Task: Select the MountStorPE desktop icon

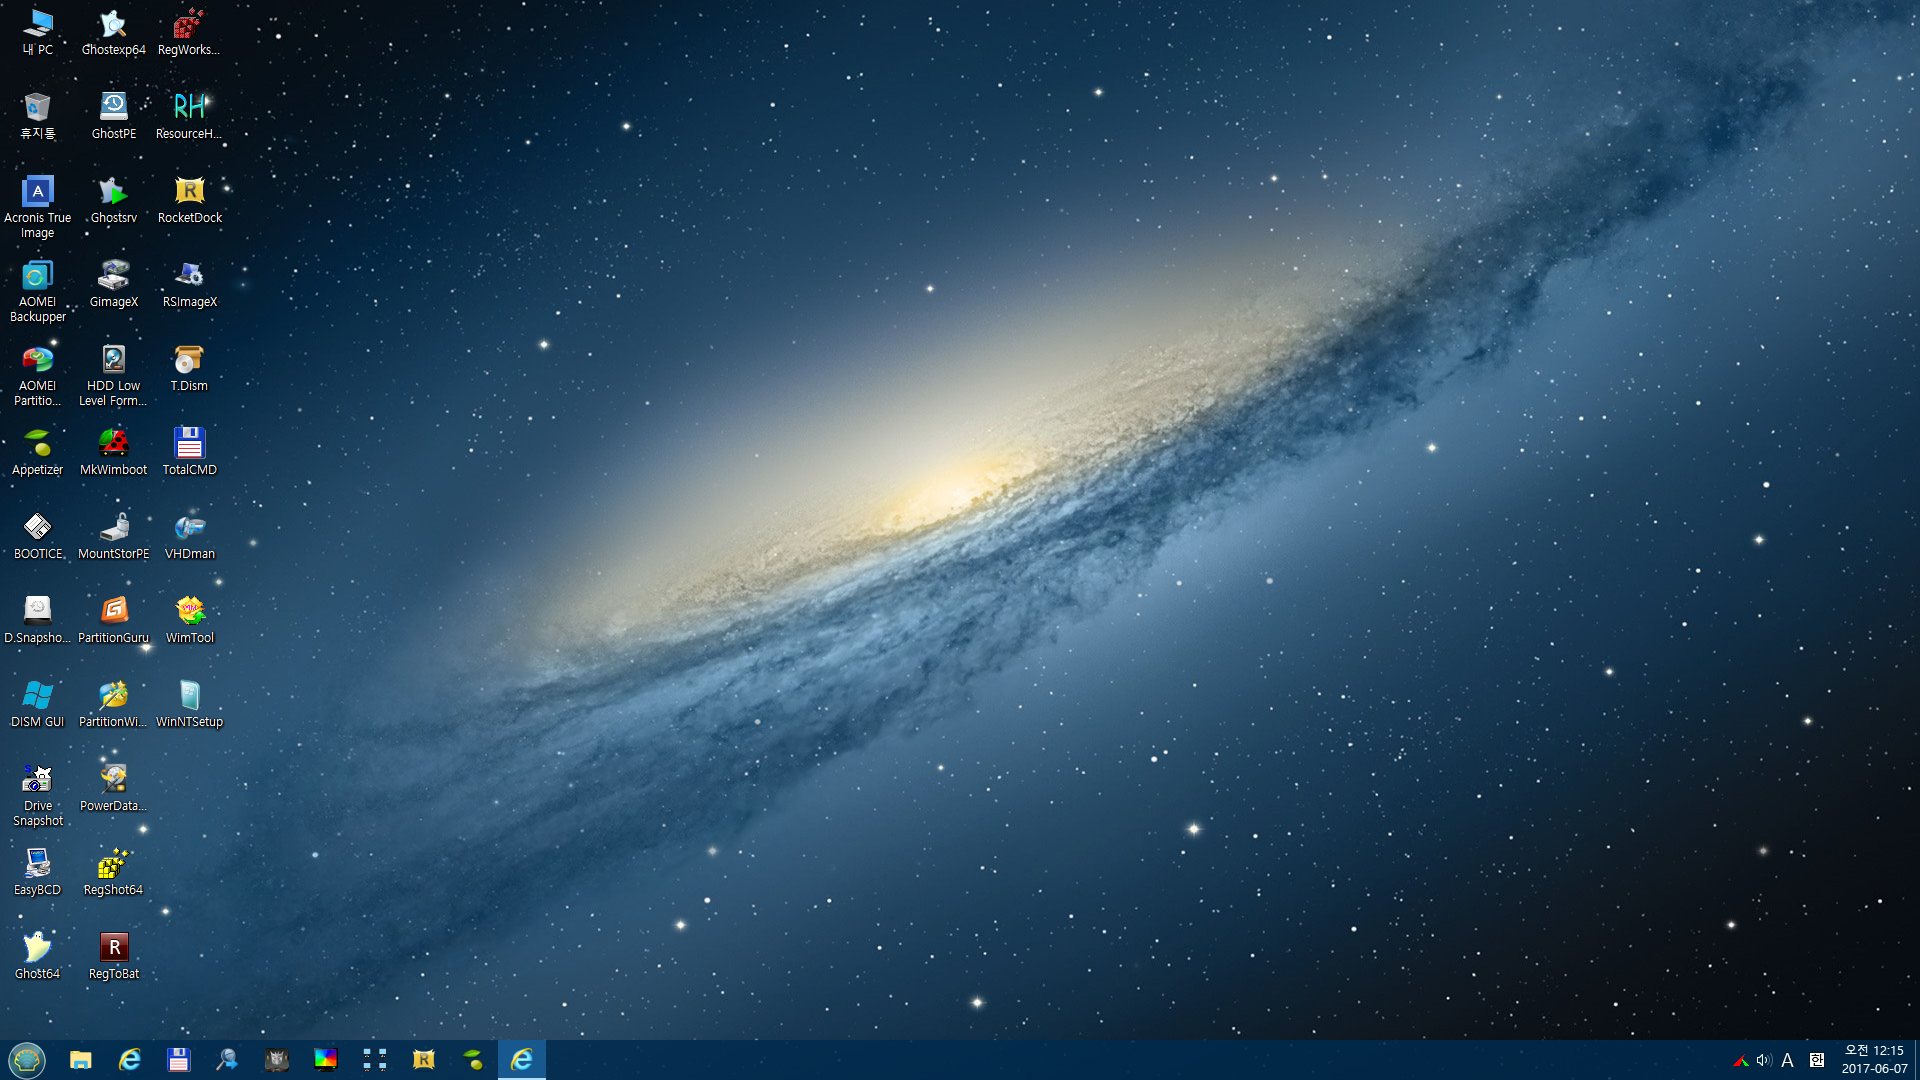Action: coord(114,536)
